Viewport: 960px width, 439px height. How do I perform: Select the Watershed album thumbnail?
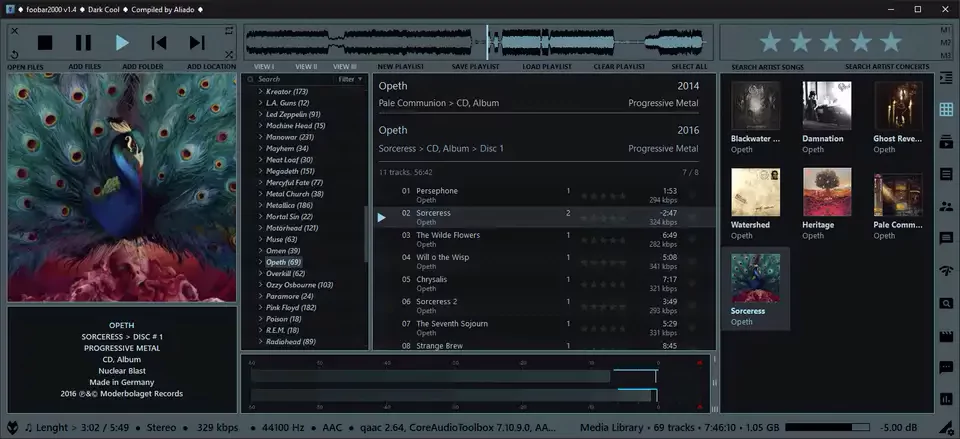tap(755, 192)
